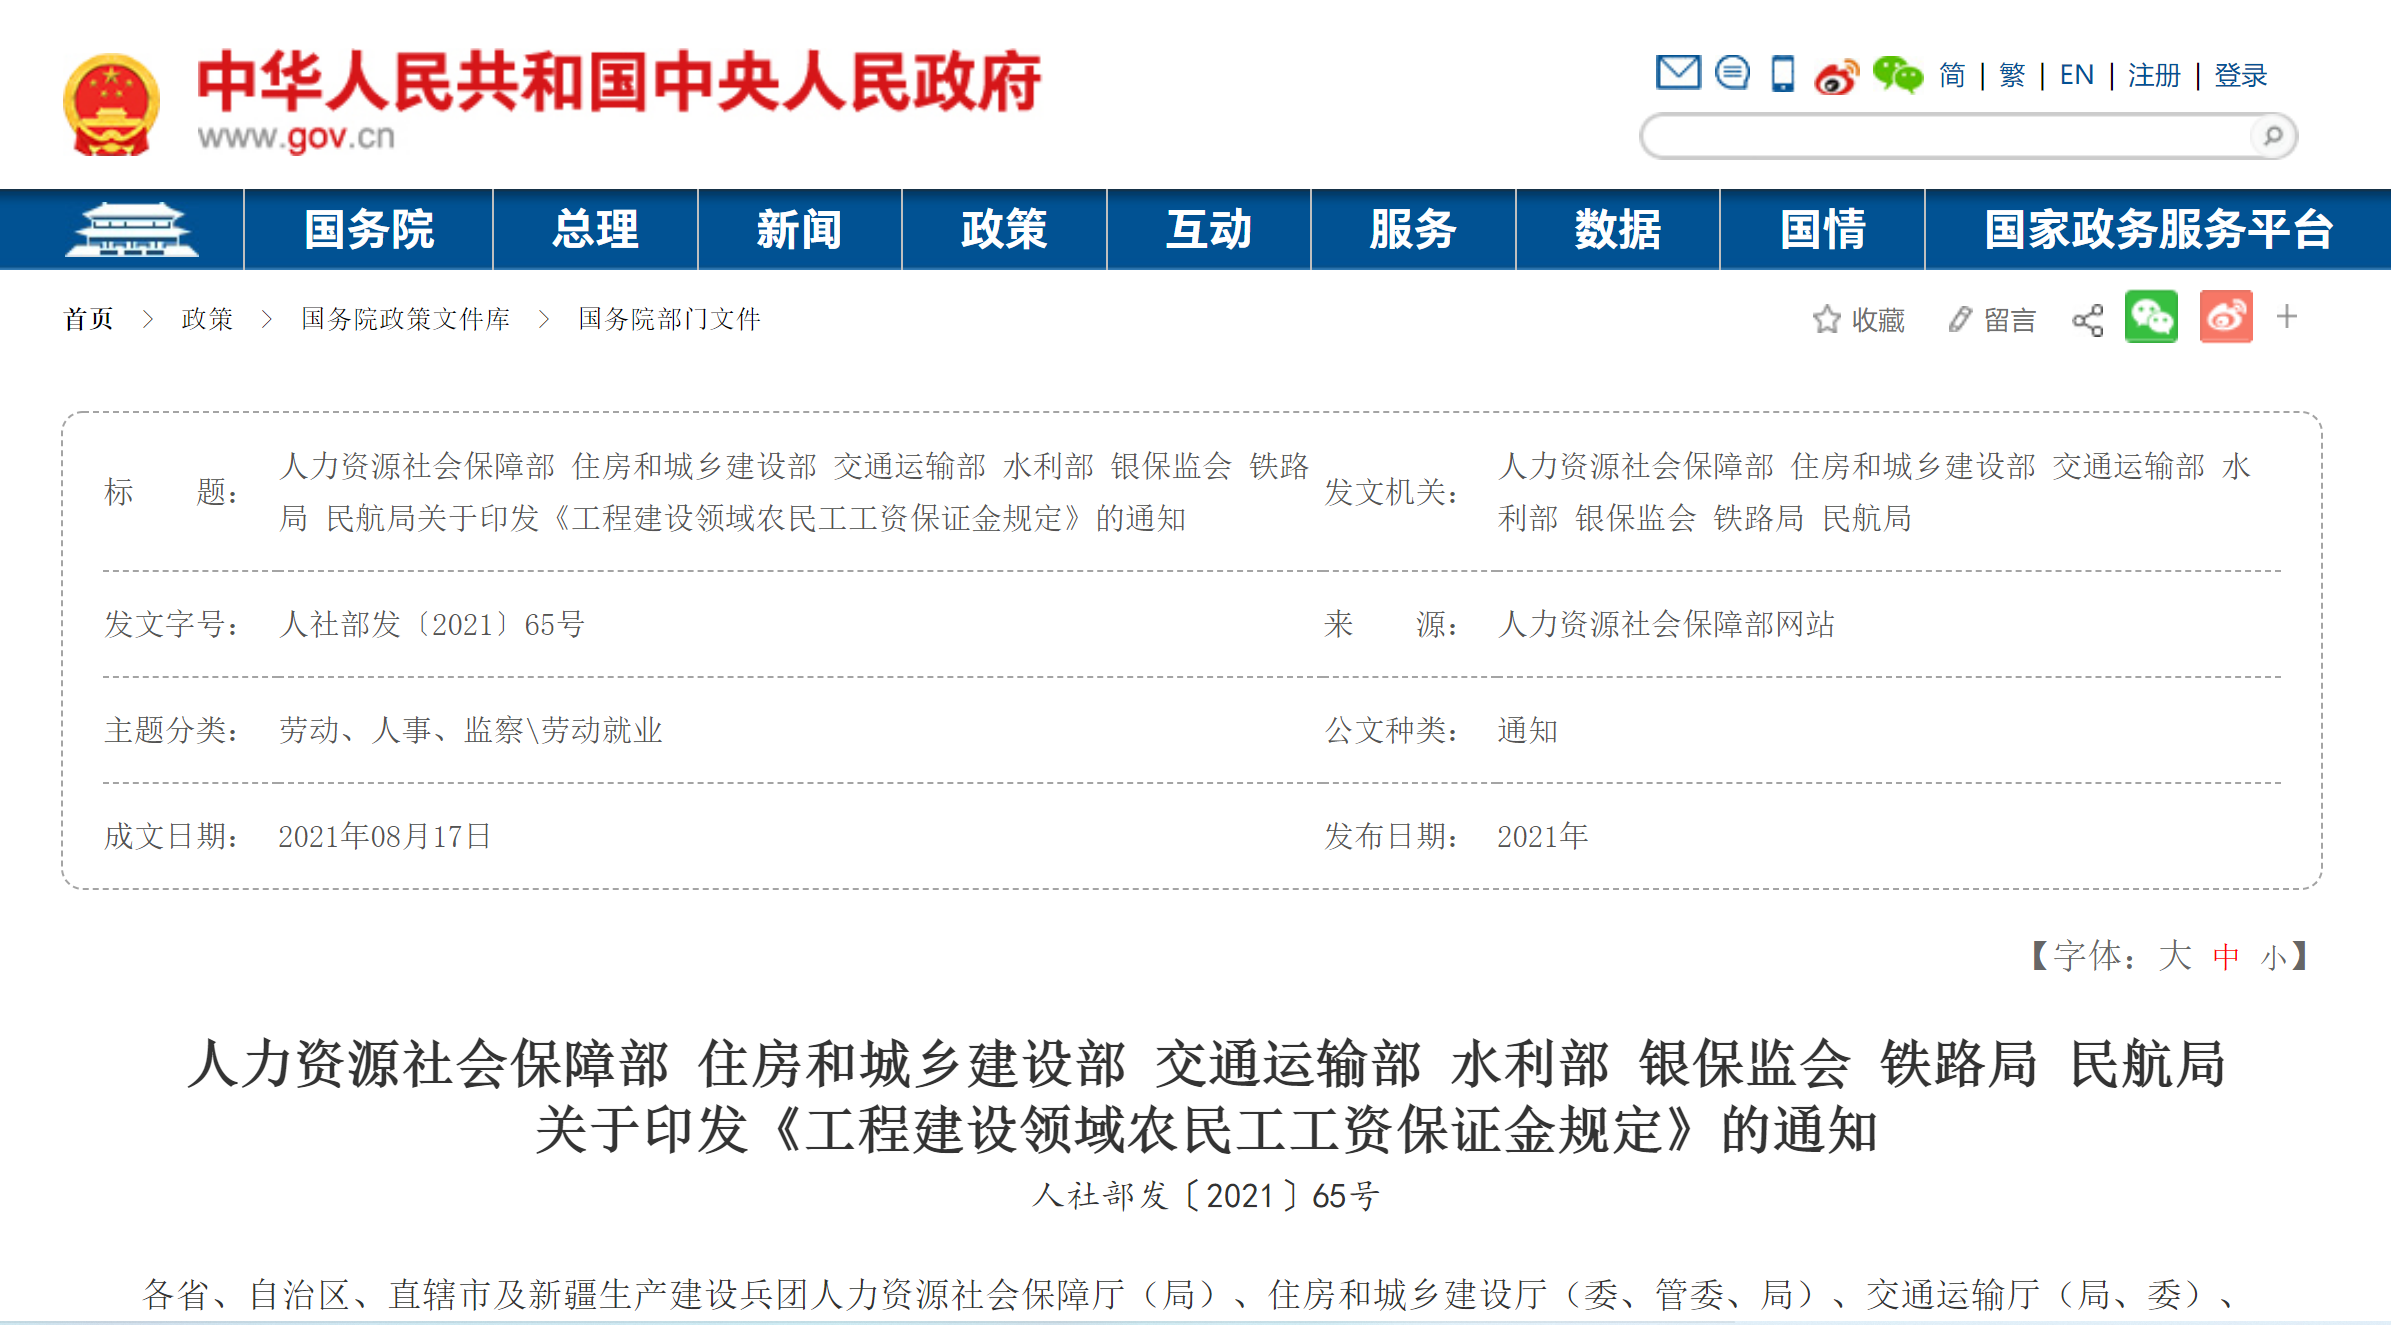Click the date 2021年08月17日

[385, 837]
